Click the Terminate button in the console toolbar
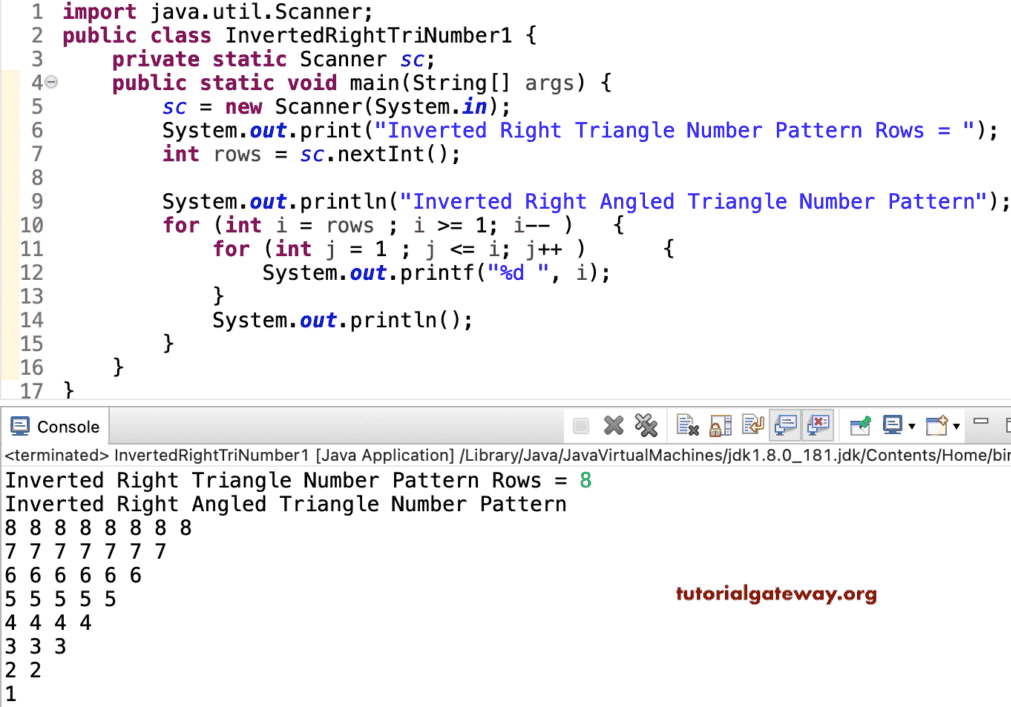 (581, 425)
